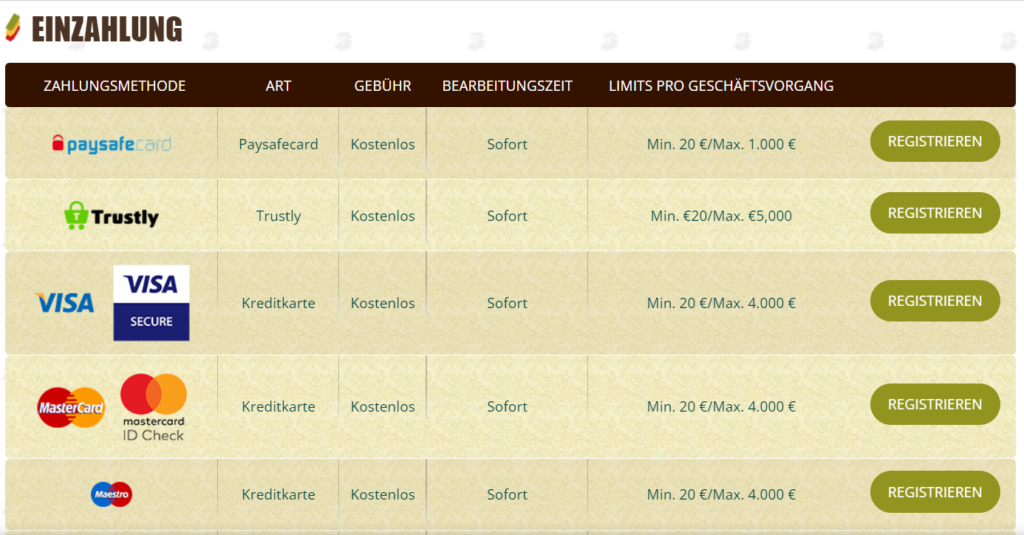Click the Gebühr column header
Viewport: 1024px width, 535px height.
(x=383, y=86)
